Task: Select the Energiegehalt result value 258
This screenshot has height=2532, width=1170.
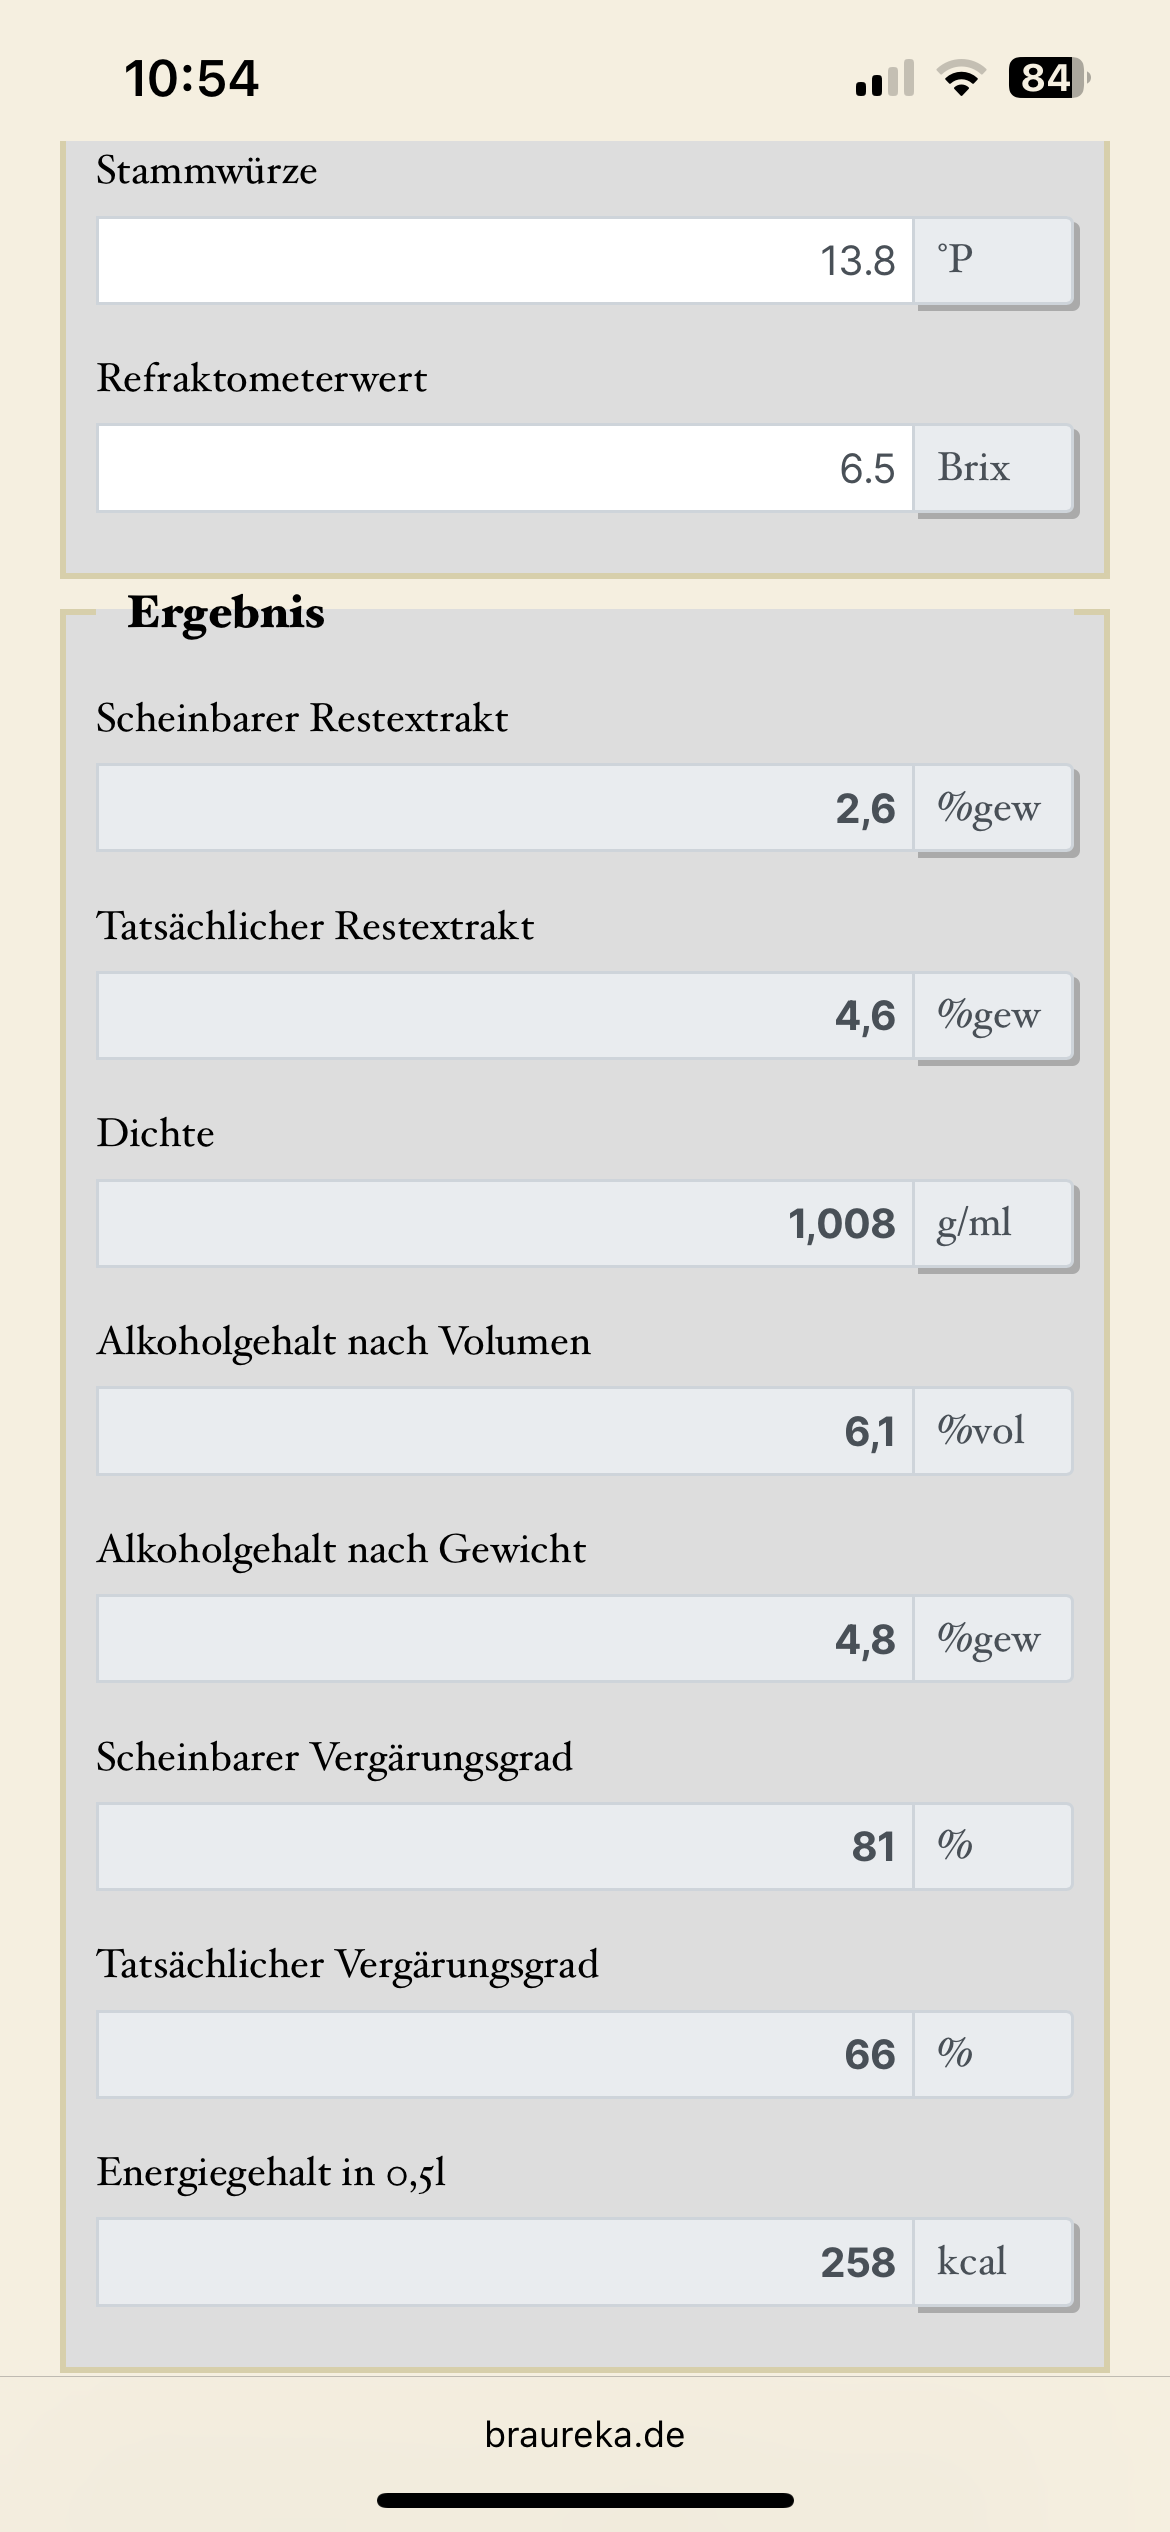Action: tap(505, 2263)
